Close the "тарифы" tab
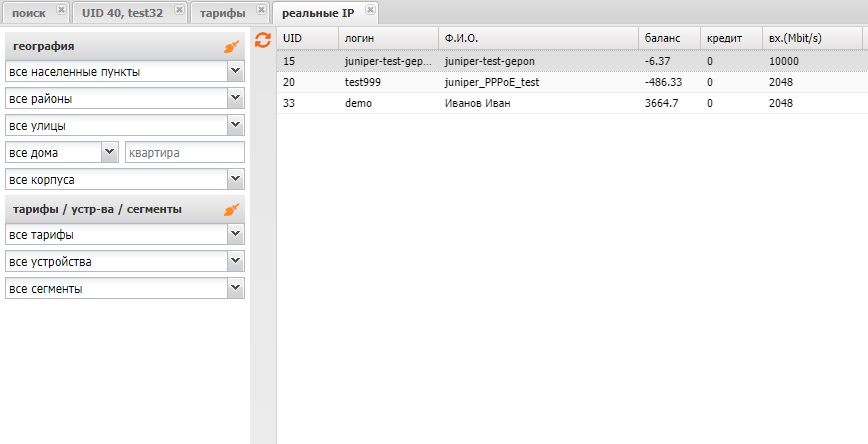868x444 pixels. [x=261, y=10]
